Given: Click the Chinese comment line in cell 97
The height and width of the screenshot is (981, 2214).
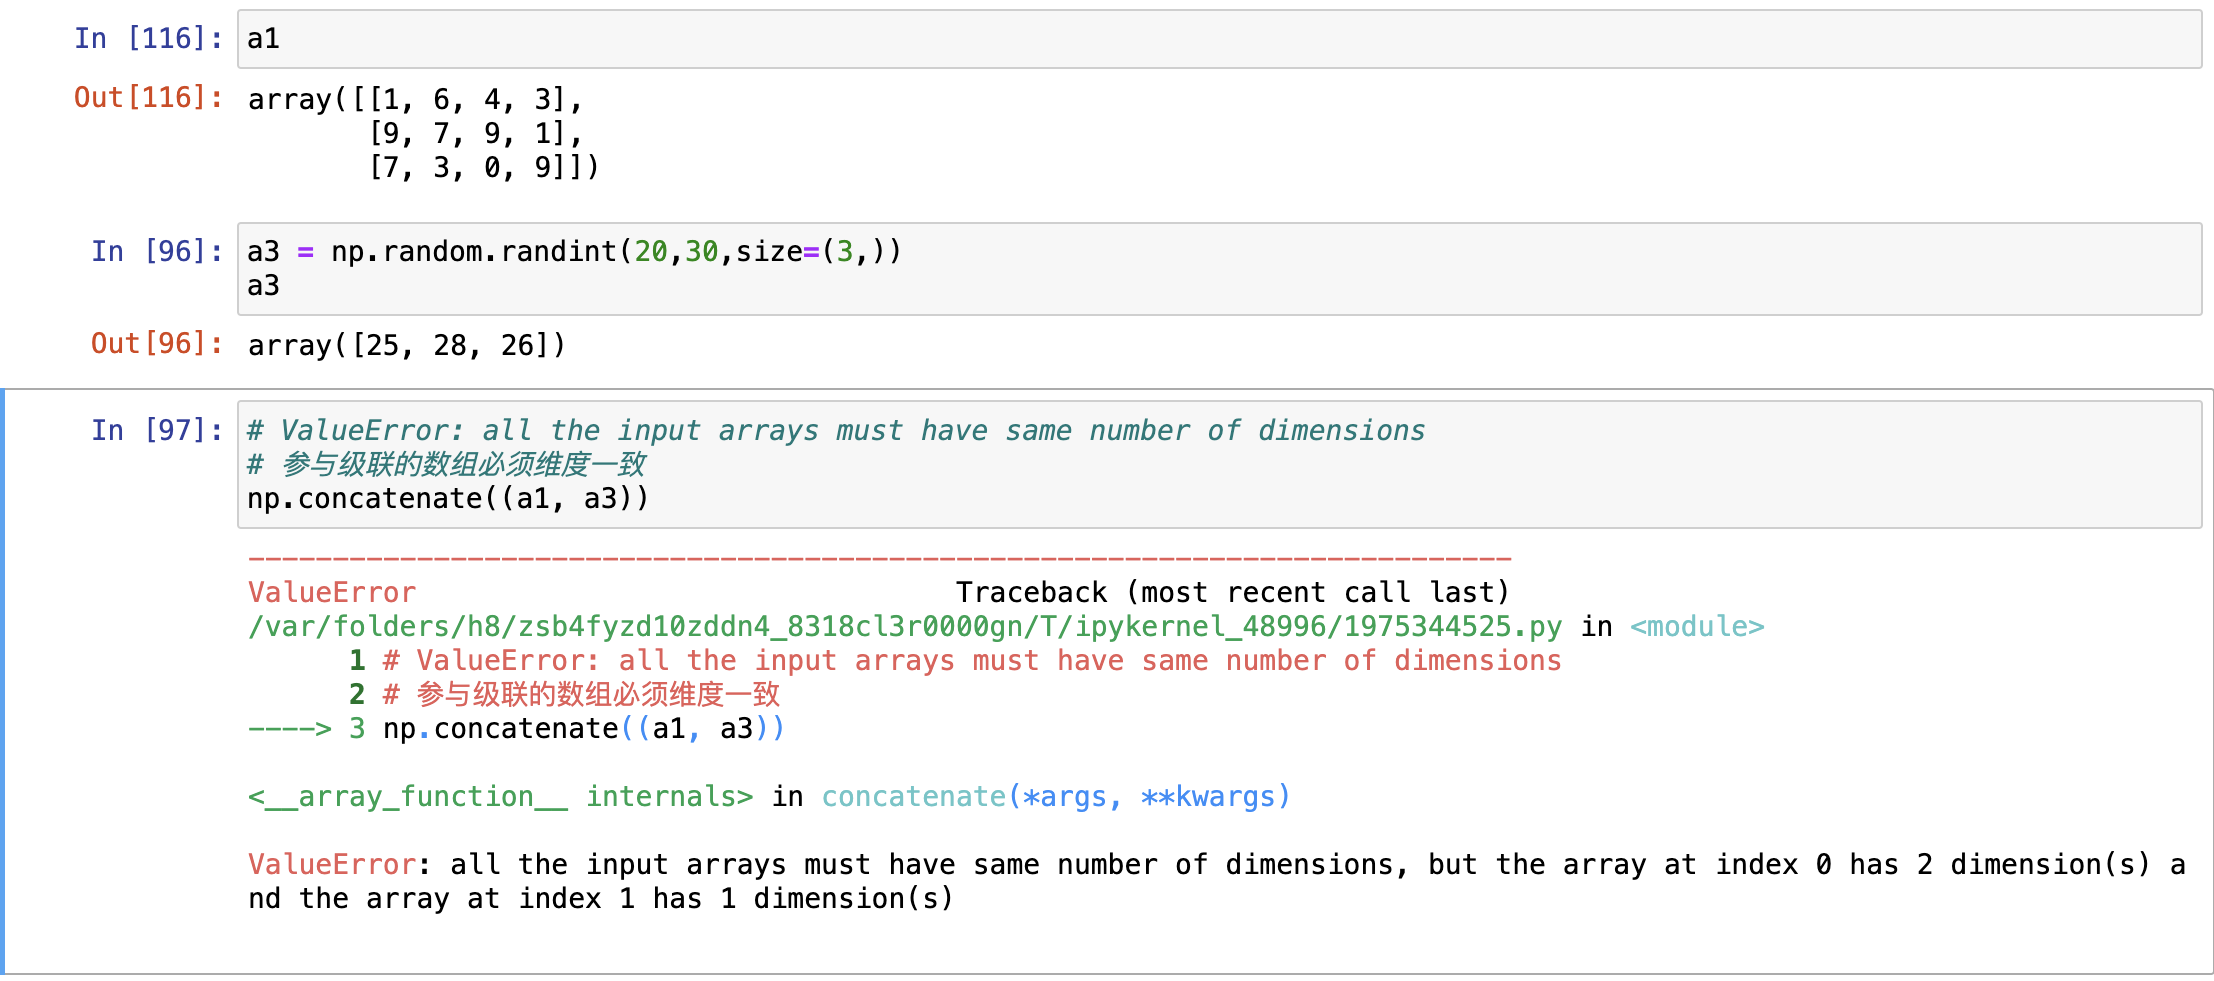Looking at the screenshot, I should (447, 464).
